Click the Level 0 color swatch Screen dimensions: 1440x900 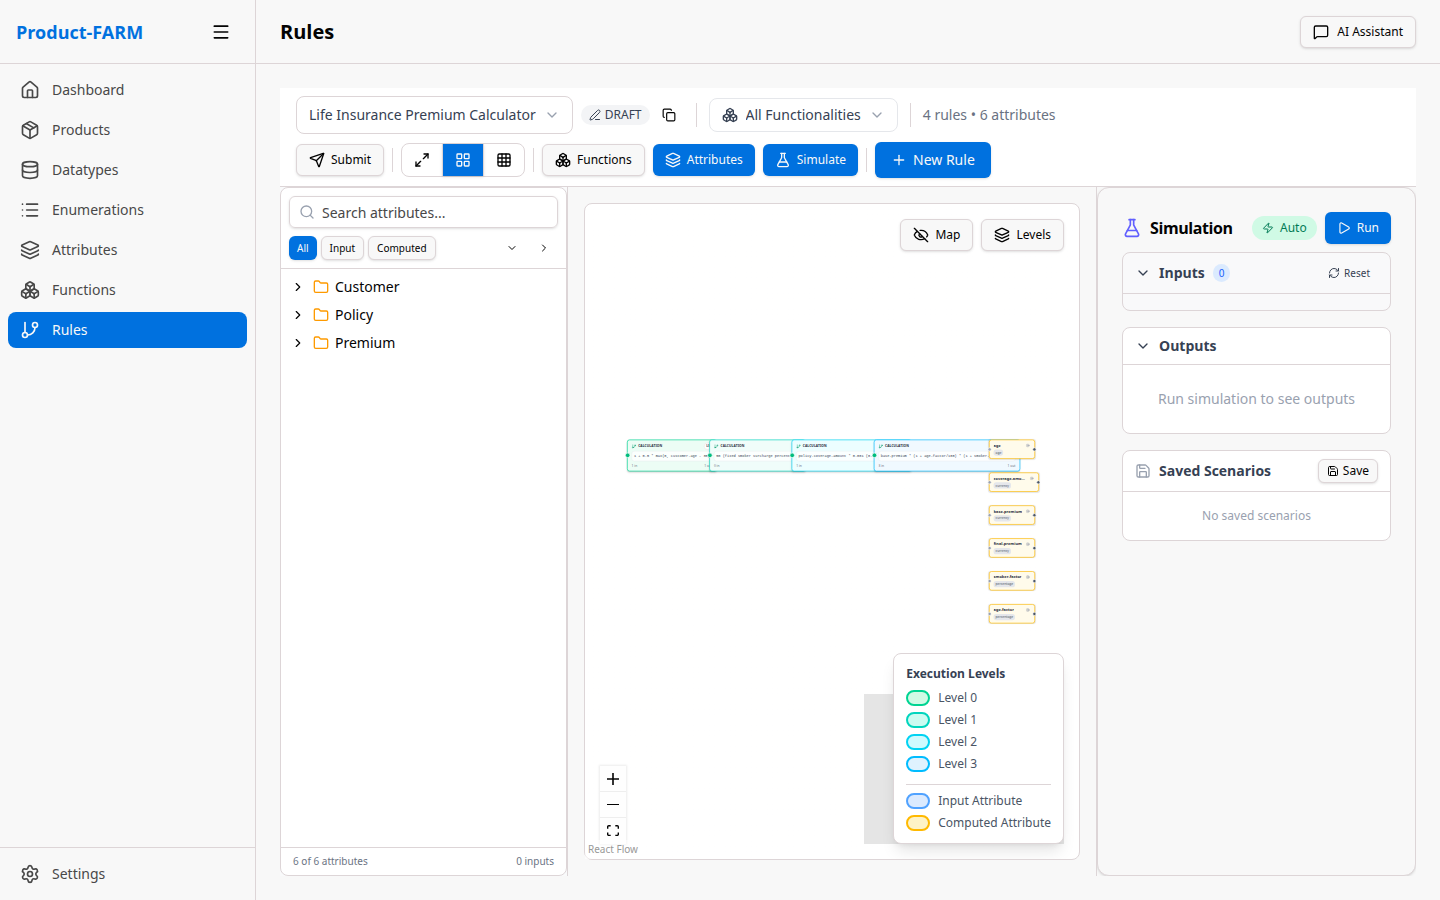tap(918, 698)
